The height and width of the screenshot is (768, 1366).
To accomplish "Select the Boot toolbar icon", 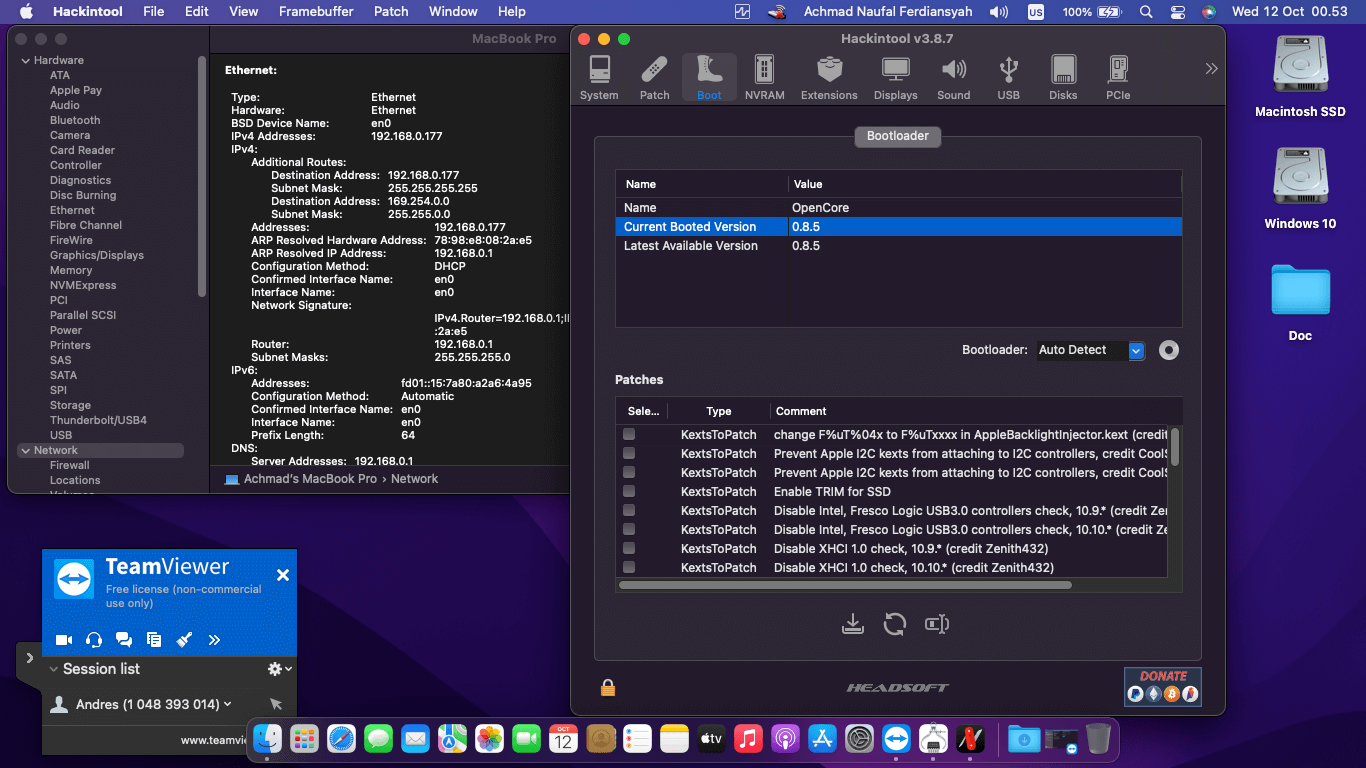I will (709, 77).
